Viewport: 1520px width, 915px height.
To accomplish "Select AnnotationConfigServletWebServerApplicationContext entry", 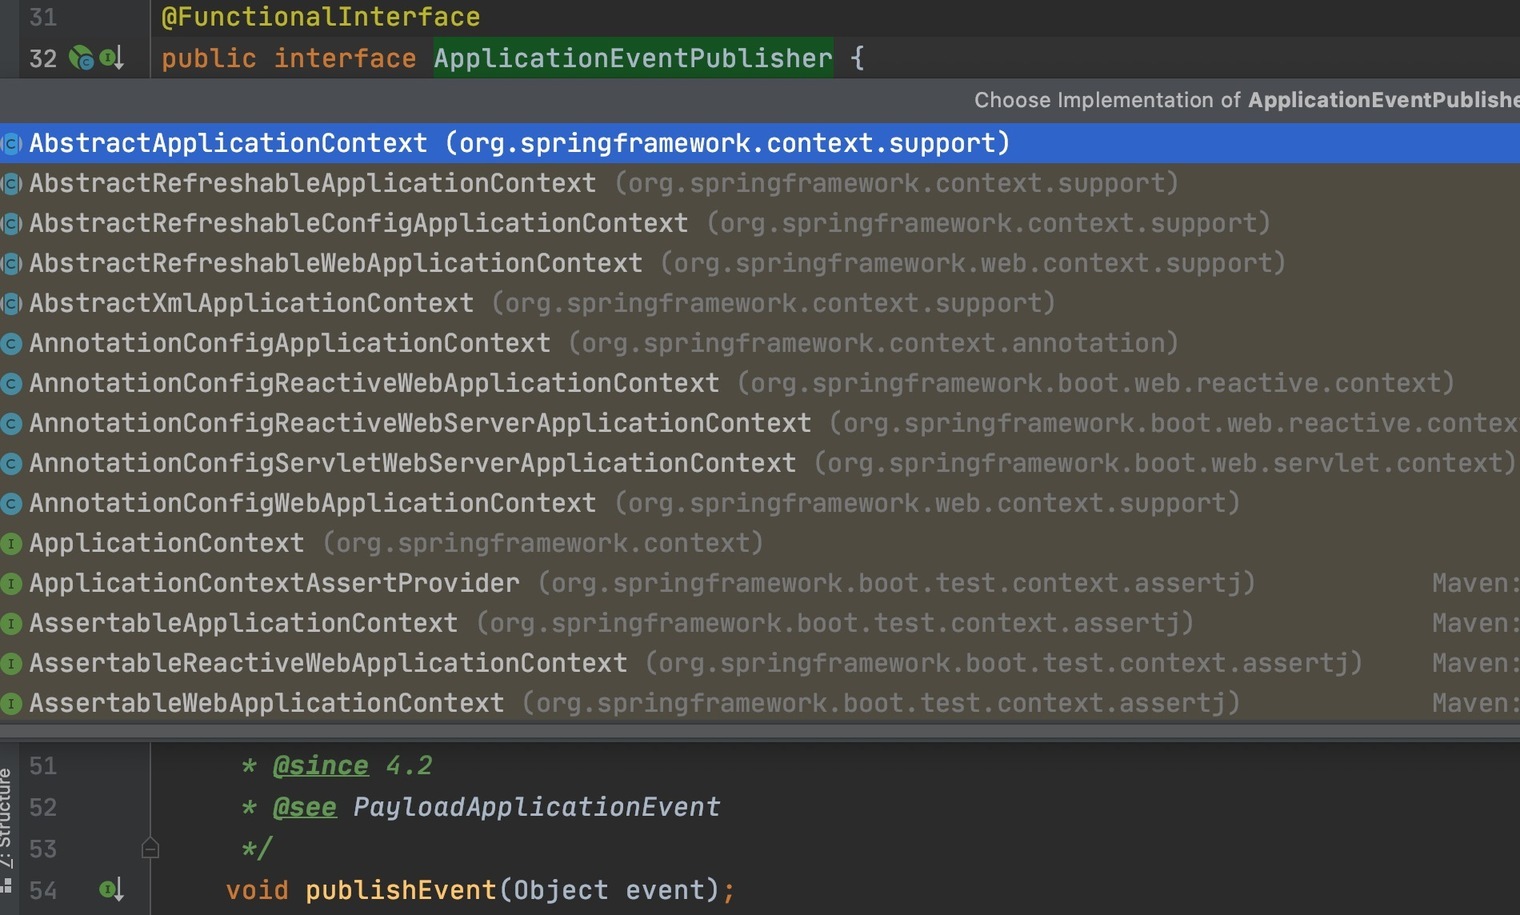I will [x=760, y=463].
